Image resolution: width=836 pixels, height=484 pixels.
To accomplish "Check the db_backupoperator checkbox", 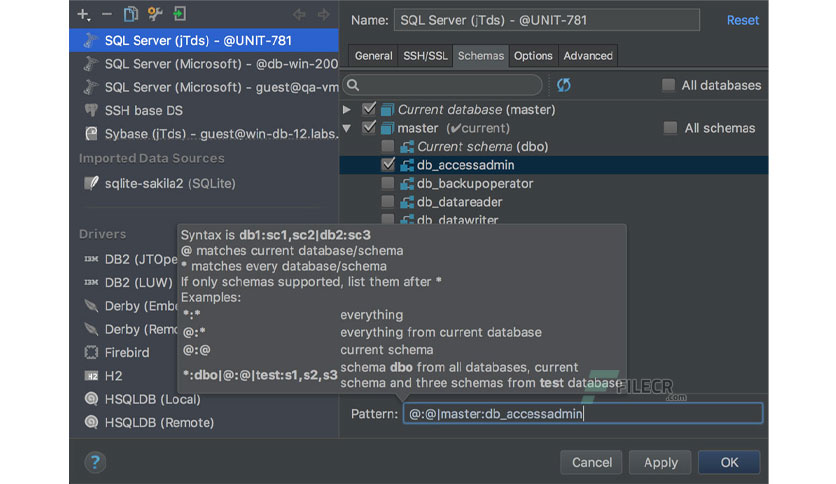I will click(388, 183).
